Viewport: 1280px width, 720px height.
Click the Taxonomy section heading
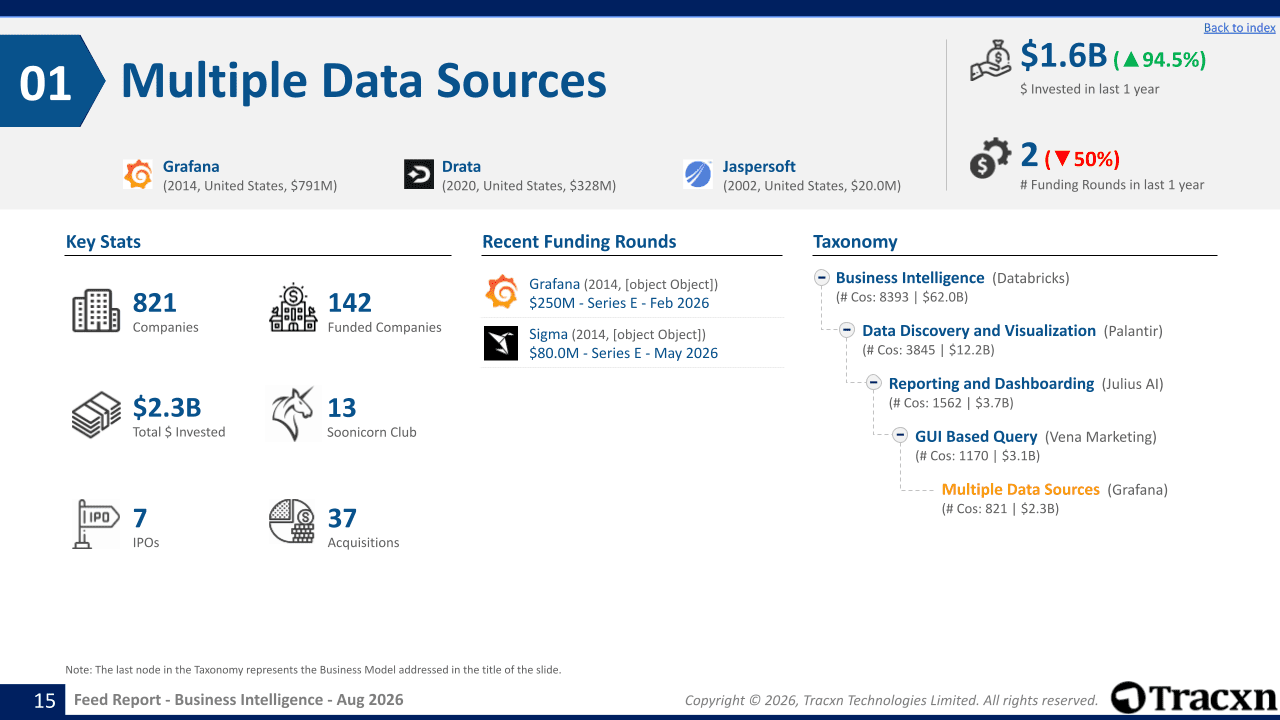tap(855, 242)
